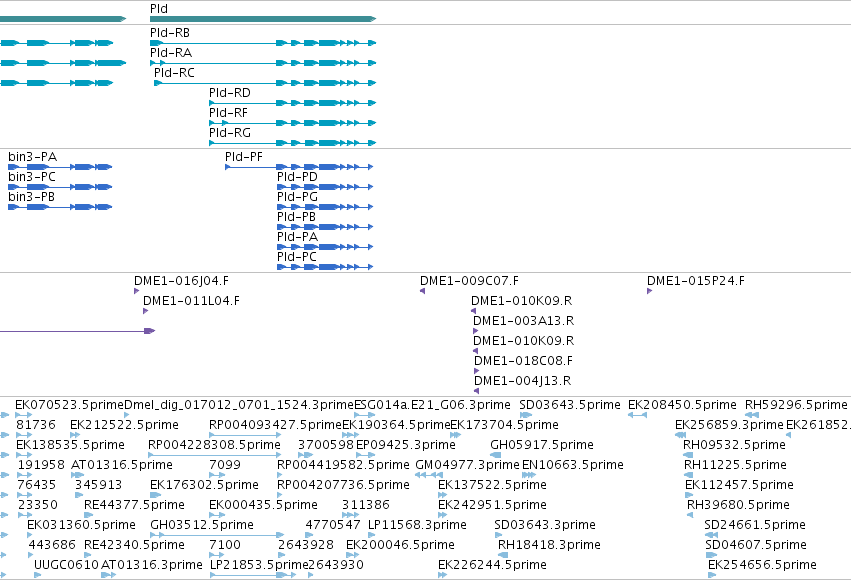Click the bin3-PA protein label
Image resolution: width=851 pixels, height=580 pixels.
[x=33, y=157]
